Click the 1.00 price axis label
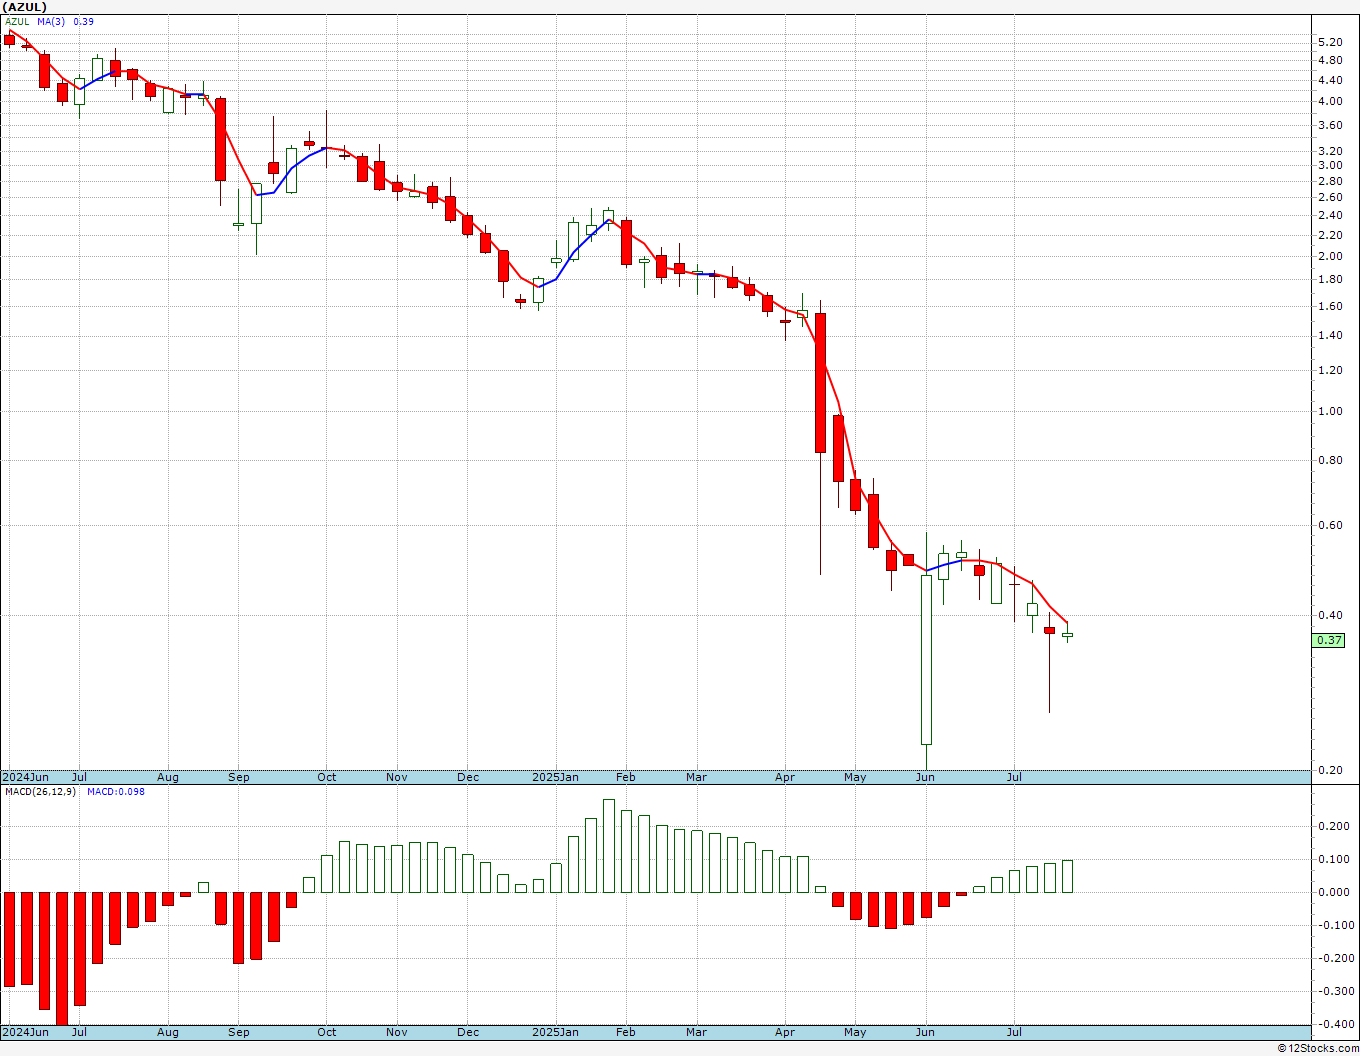The width and height of the screenshot is (1360, 1056). pos(1330,411)
